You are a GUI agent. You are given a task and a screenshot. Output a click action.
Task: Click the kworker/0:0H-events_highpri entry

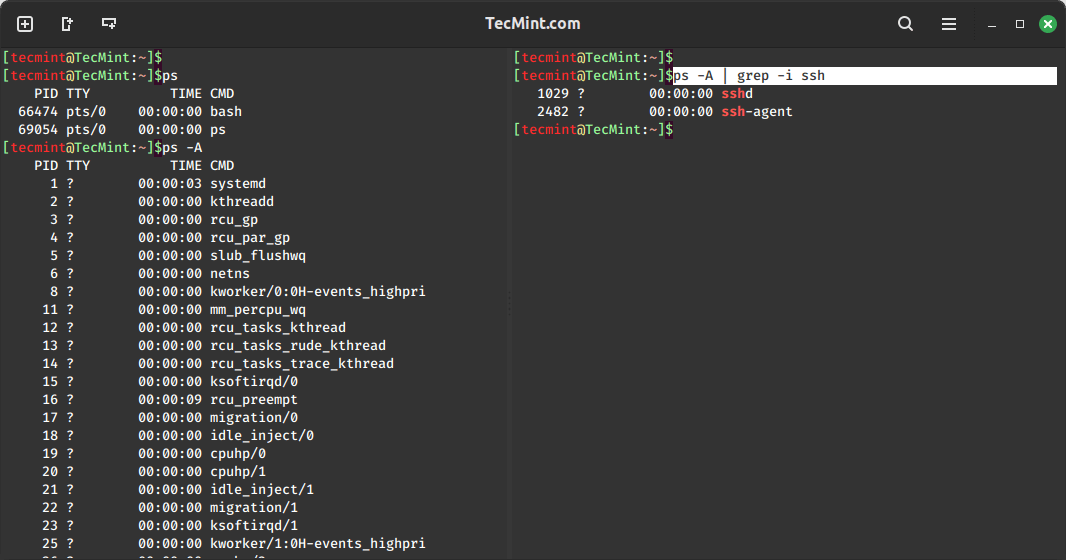click(317, 292)
